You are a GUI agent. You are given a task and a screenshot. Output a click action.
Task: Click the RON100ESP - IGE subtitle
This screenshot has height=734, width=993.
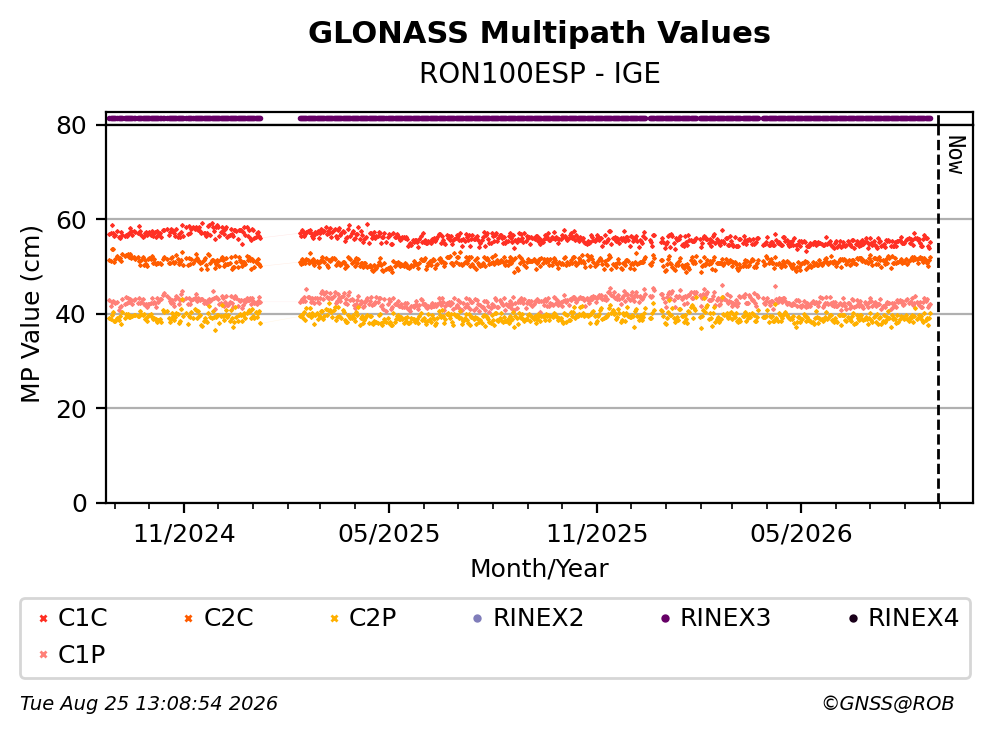pos(540,73)
